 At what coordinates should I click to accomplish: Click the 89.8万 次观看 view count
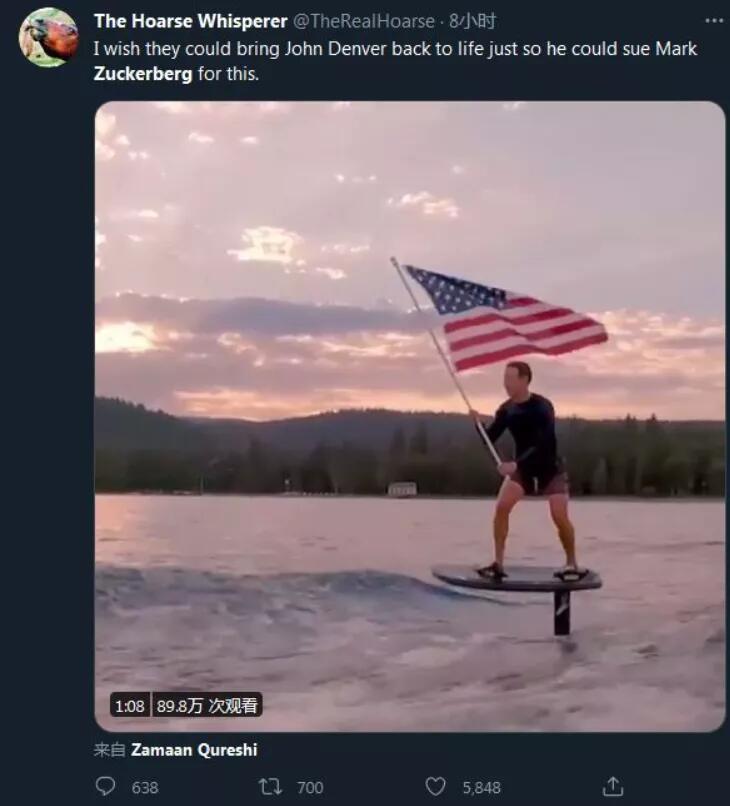[206, 706]
